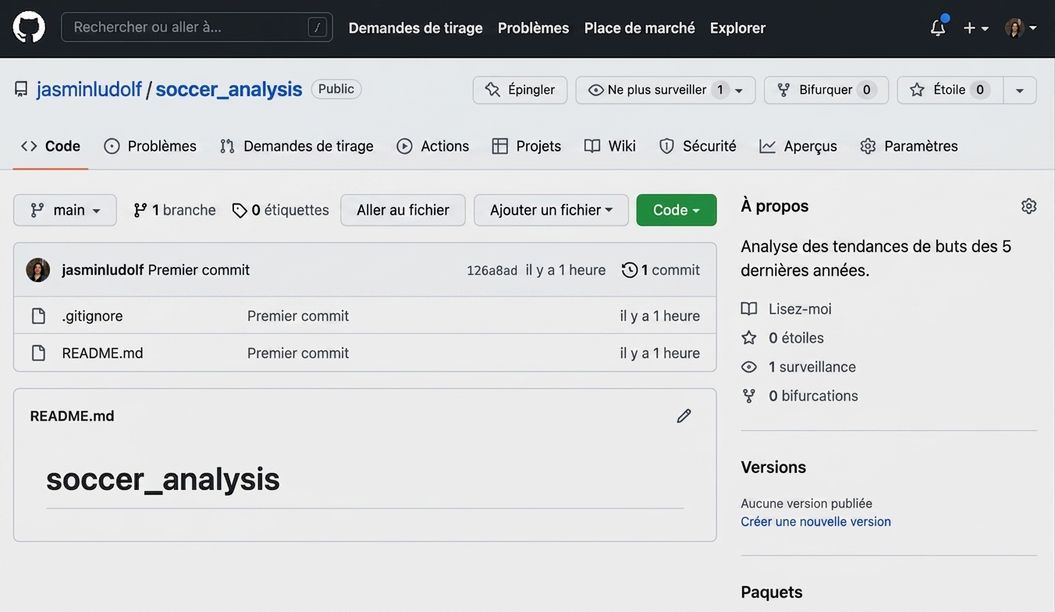This screenshot has height=612, width=1055.
Task: Toggle 'Ne plus surveiller' watch button
Action: click(656, 89)
